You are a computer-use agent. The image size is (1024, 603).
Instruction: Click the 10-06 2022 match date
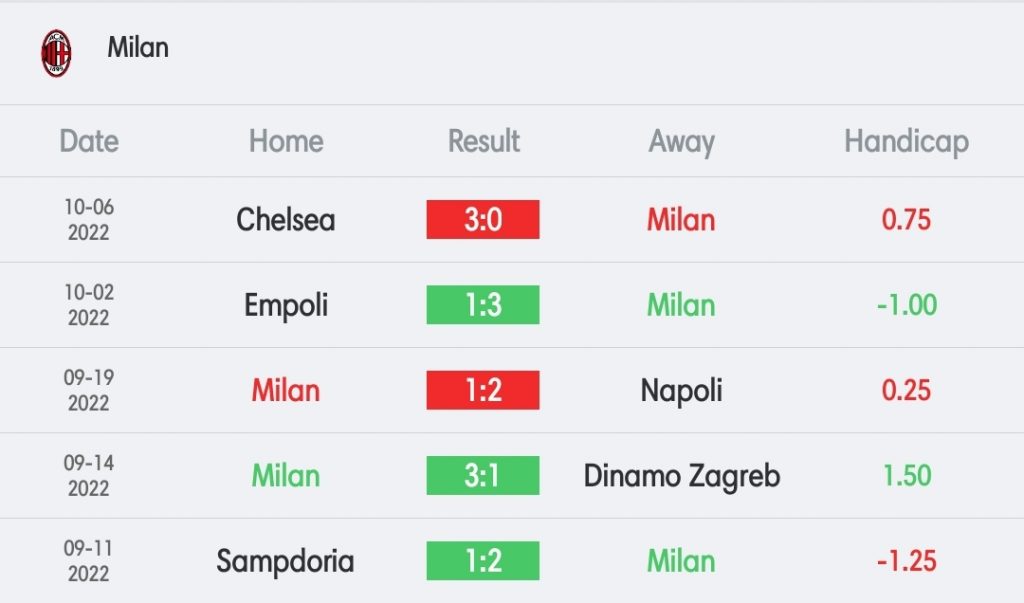(x=89, y=220)
